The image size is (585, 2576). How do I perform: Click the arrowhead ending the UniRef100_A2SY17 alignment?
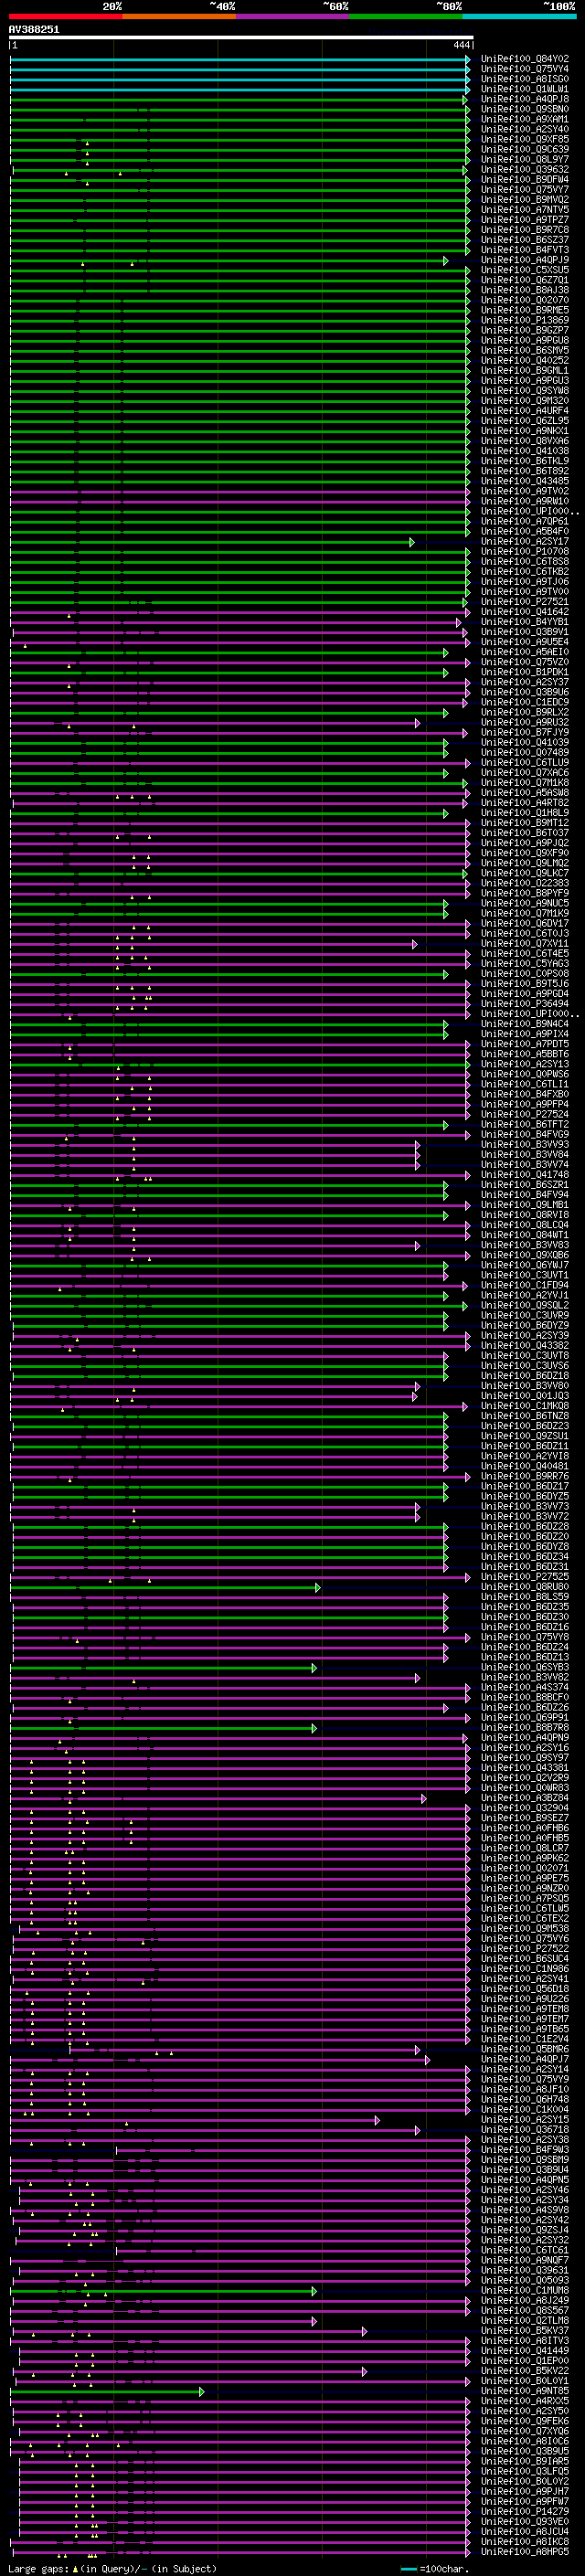[412, 542]
